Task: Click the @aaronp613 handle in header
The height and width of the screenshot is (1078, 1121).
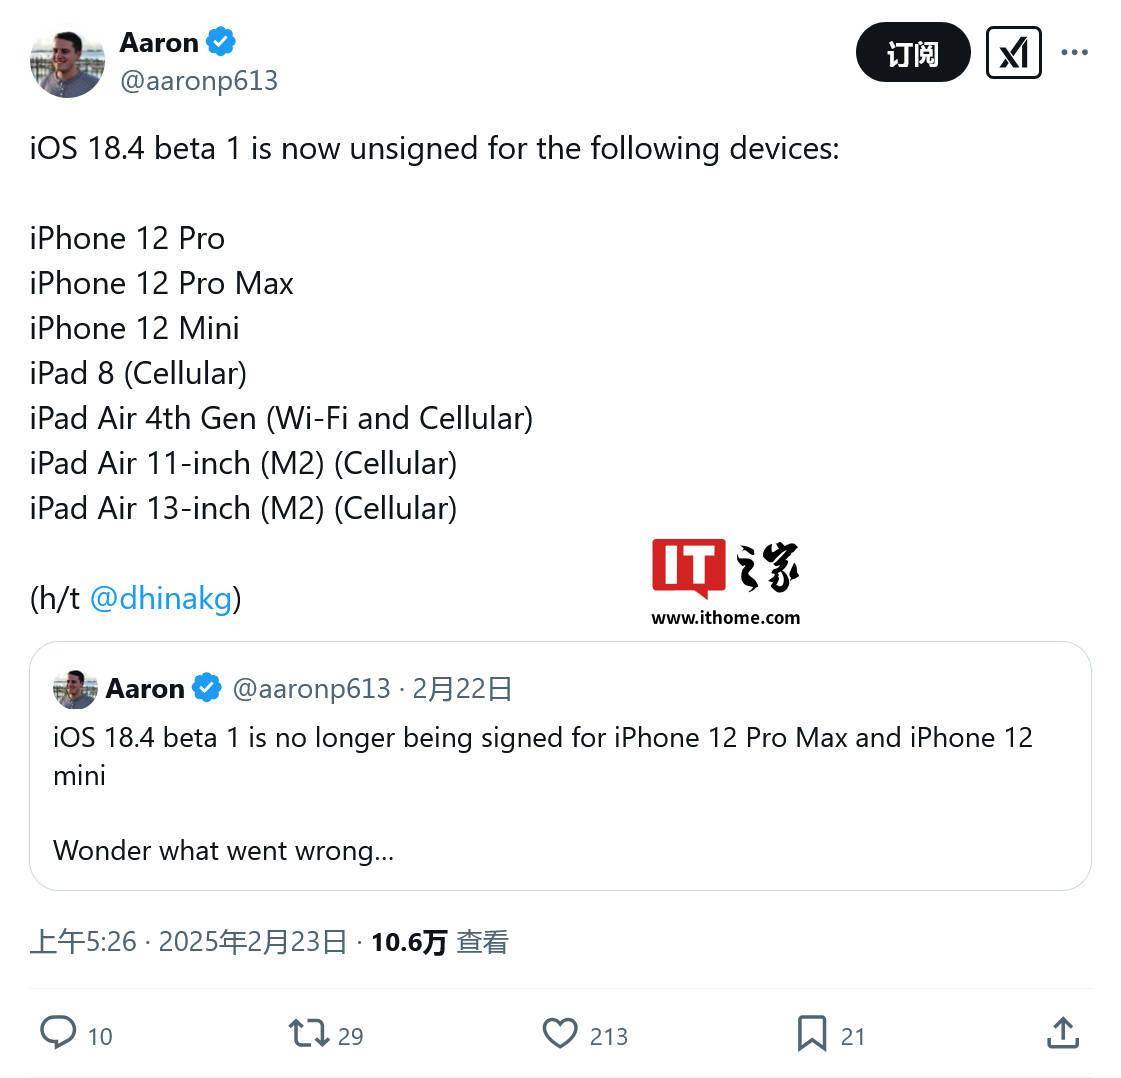Action: (199, 81)
